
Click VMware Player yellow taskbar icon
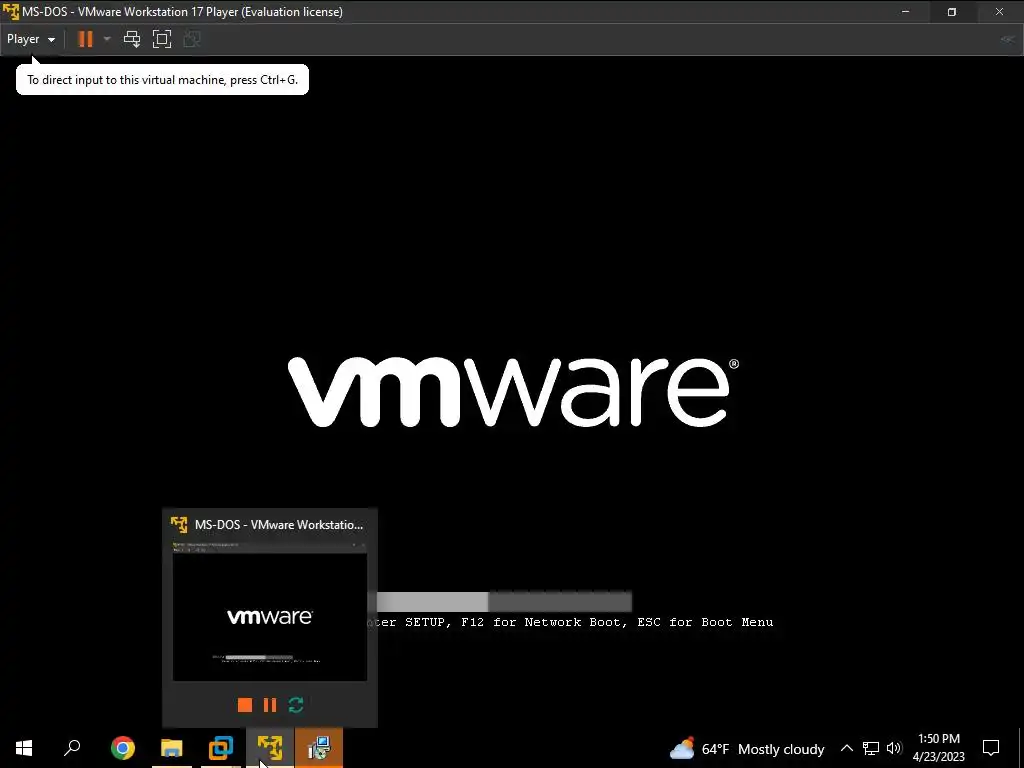(x=270, y=748)
